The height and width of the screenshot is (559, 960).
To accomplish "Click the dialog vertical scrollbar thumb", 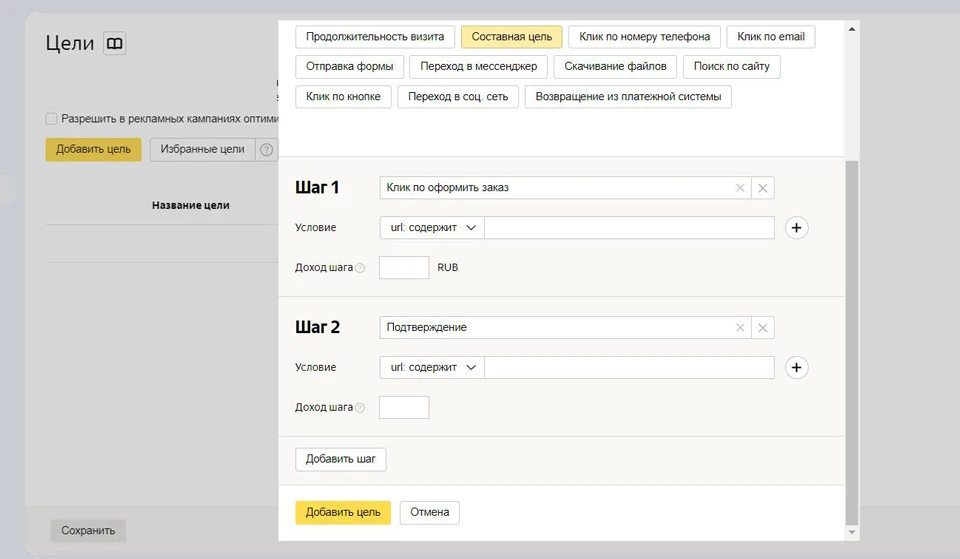I will pos(852,343).
